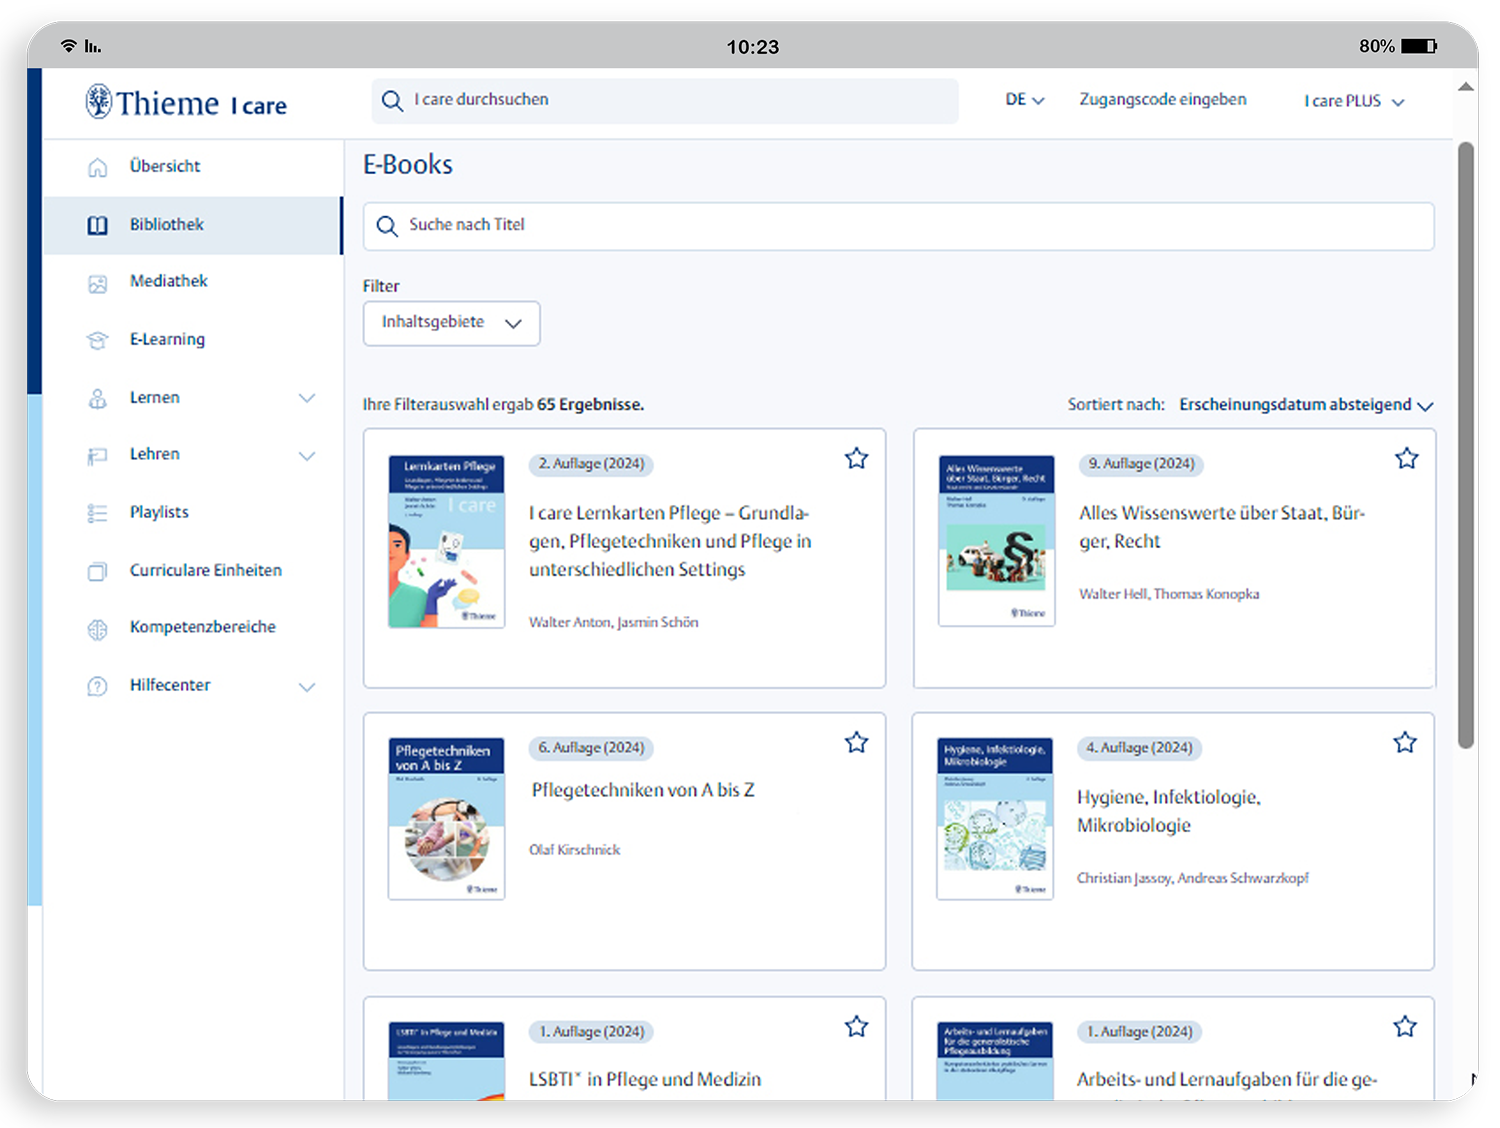Click the Lernen person icon
1500x1128 pixels.
pyautogui.click(x=97, y=398)
